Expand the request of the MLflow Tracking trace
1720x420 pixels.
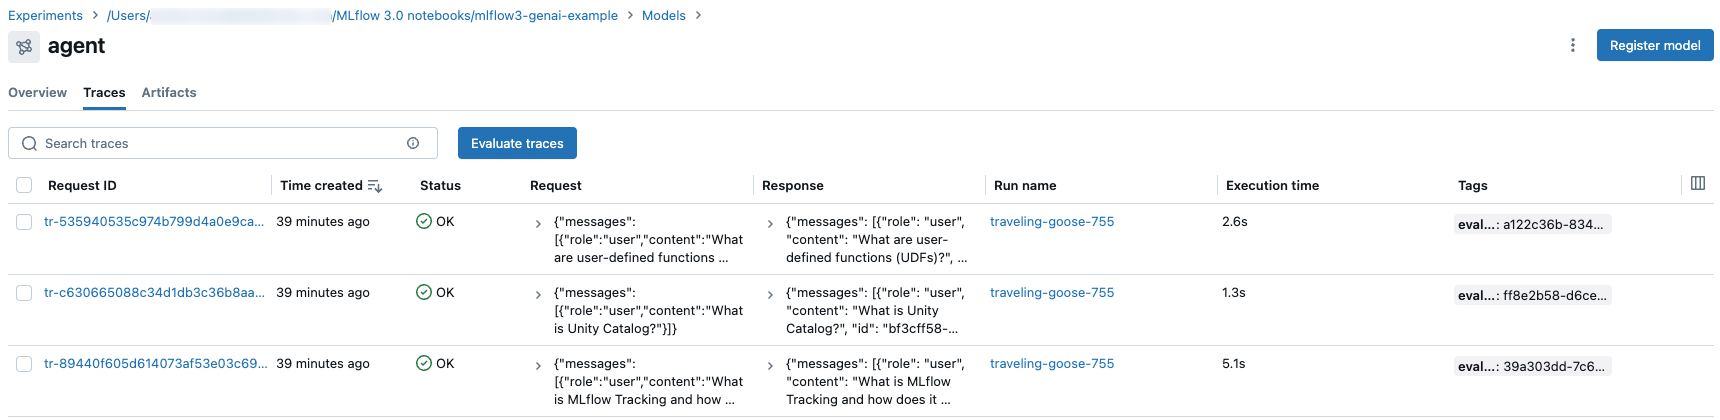point(538,366)
